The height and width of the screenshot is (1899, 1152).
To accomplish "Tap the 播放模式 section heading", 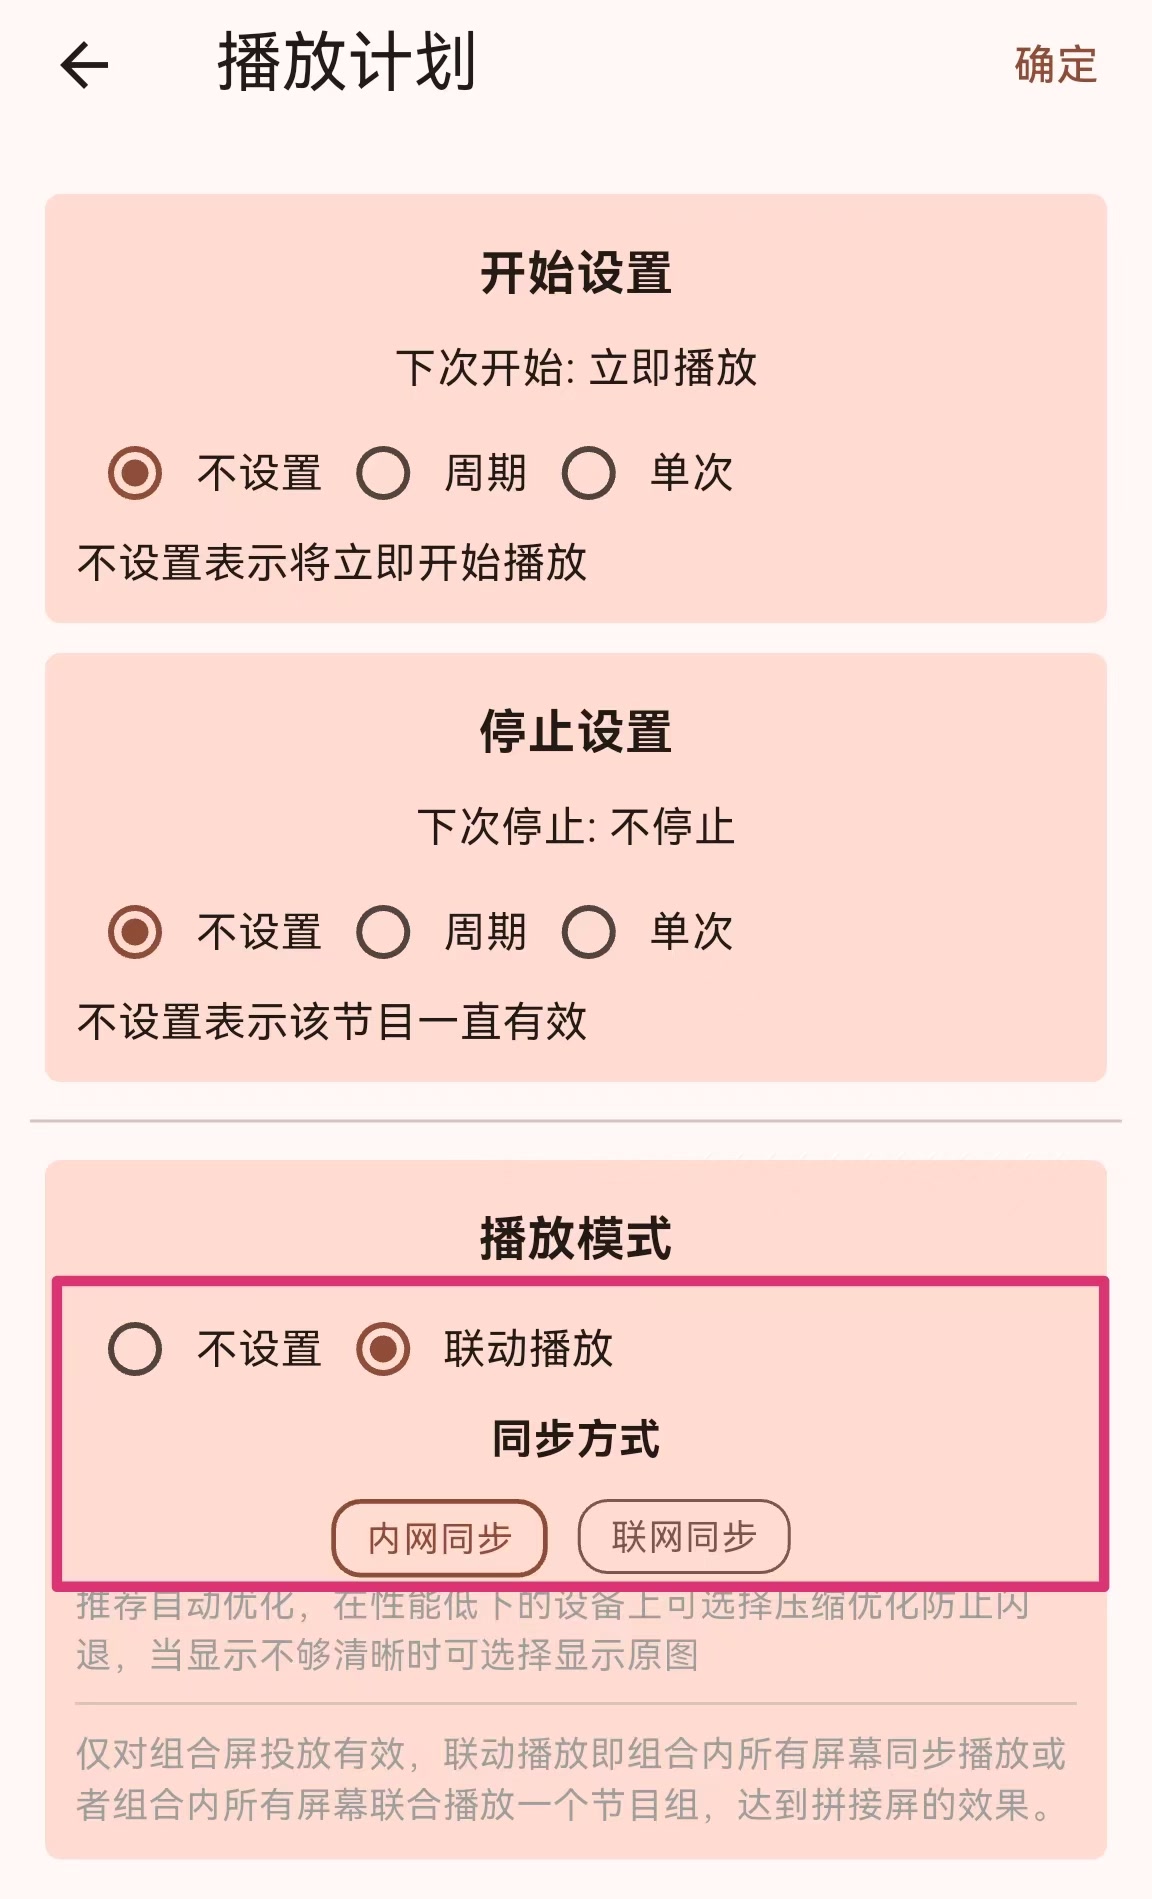I will click(576, 1239).
